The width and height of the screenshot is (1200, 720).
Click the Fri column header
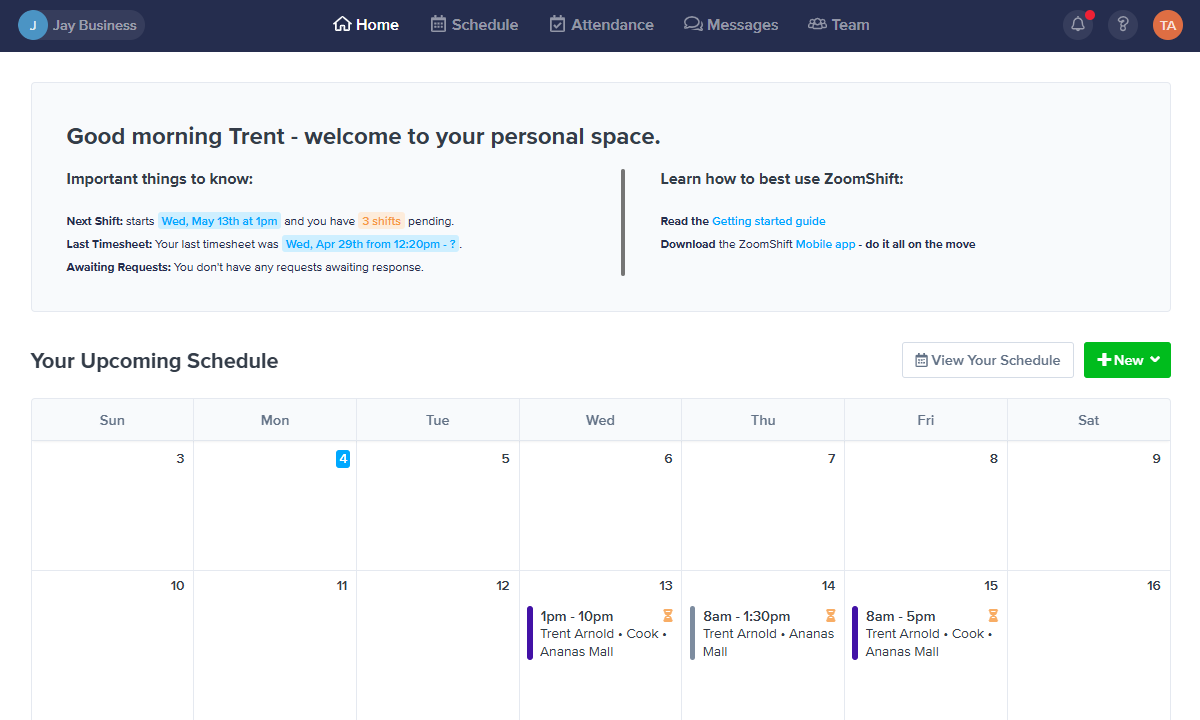tap(926, 420)
